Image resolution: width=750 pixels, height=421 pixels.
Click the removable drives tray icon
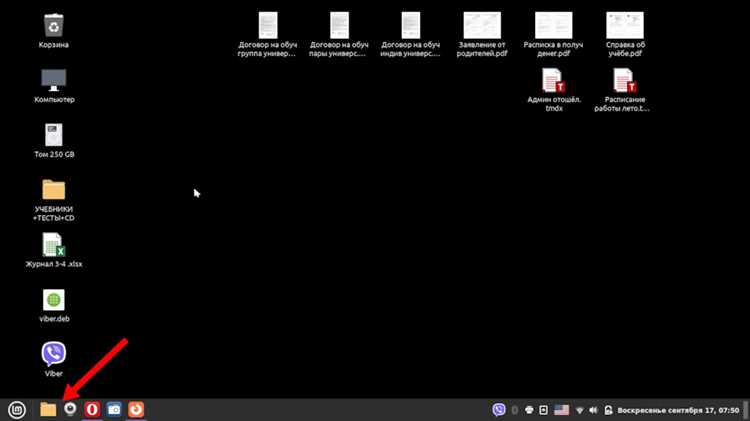click(x=543, y=410)
